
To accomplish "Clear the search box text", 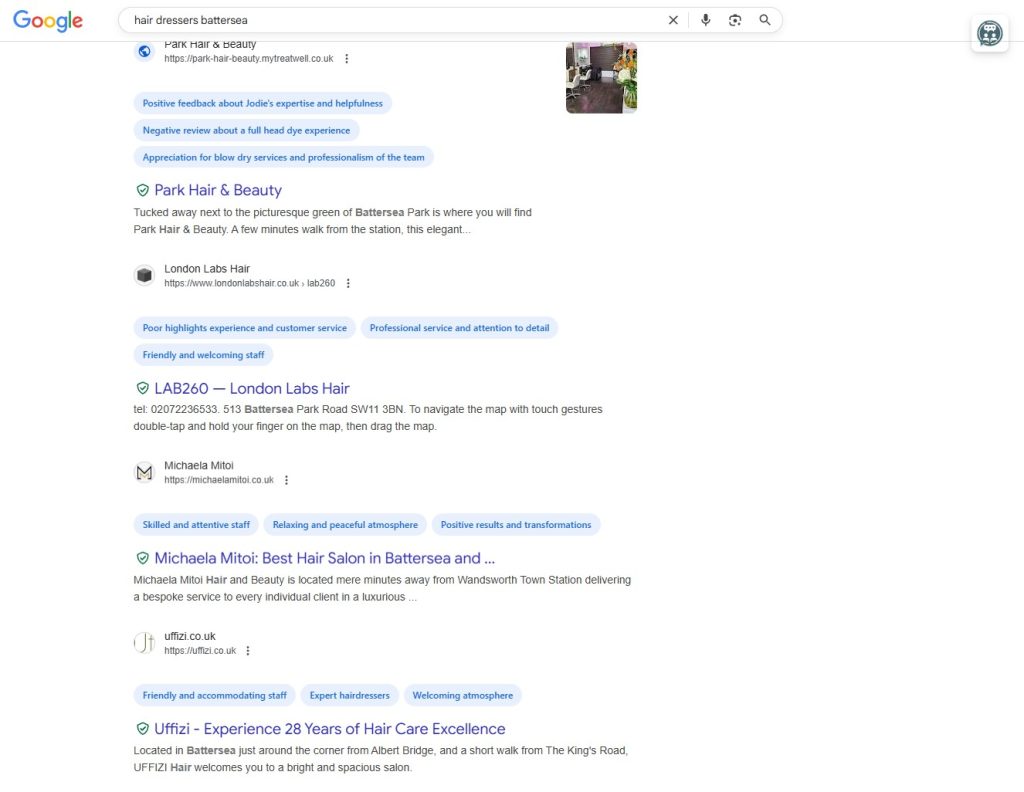I will [x=673, y=20].
